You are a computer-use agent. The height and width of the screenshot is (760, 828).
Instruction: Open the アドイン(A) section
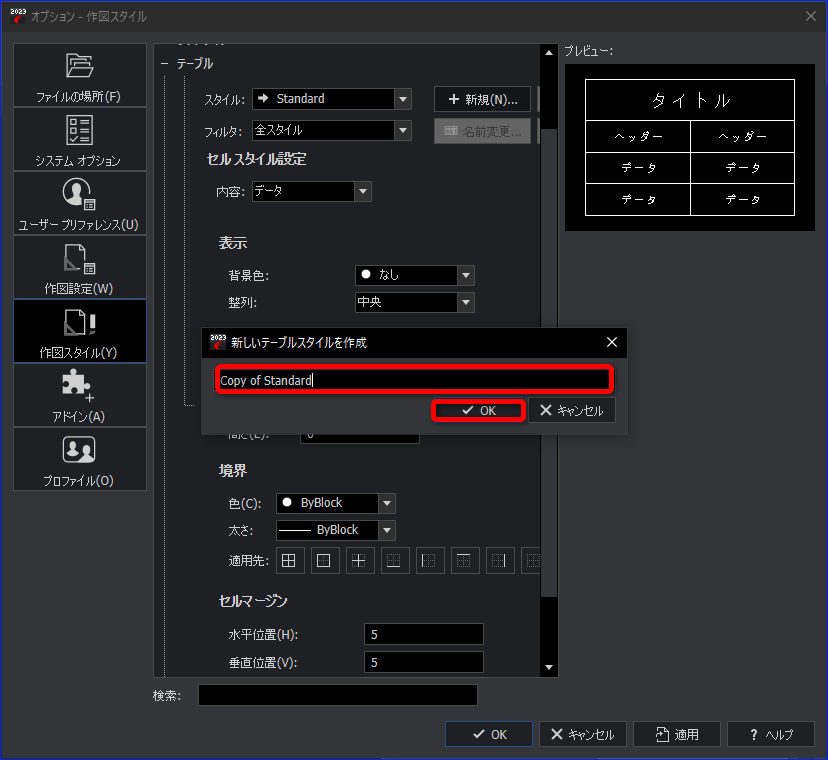(80, 395)
